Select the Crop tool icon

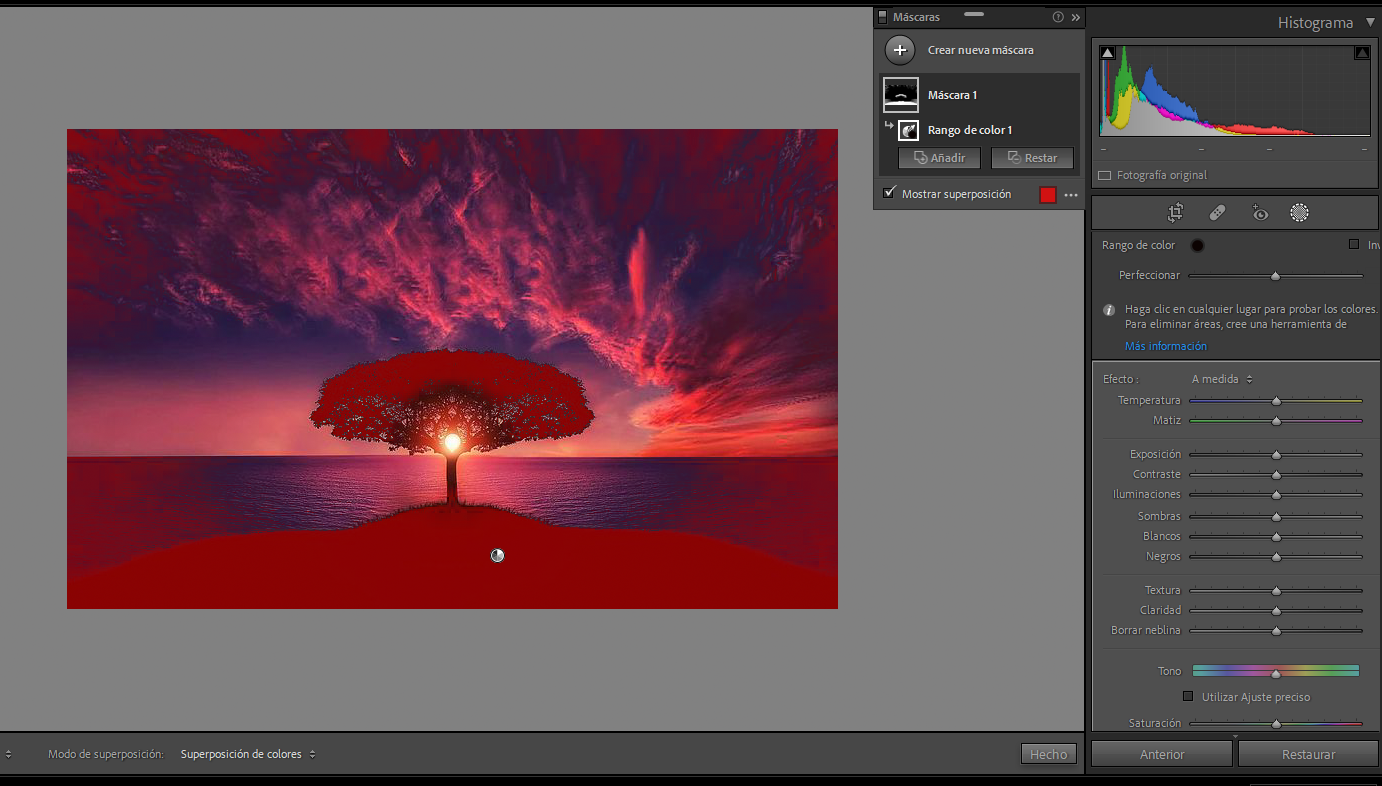tap(1175, 212)
